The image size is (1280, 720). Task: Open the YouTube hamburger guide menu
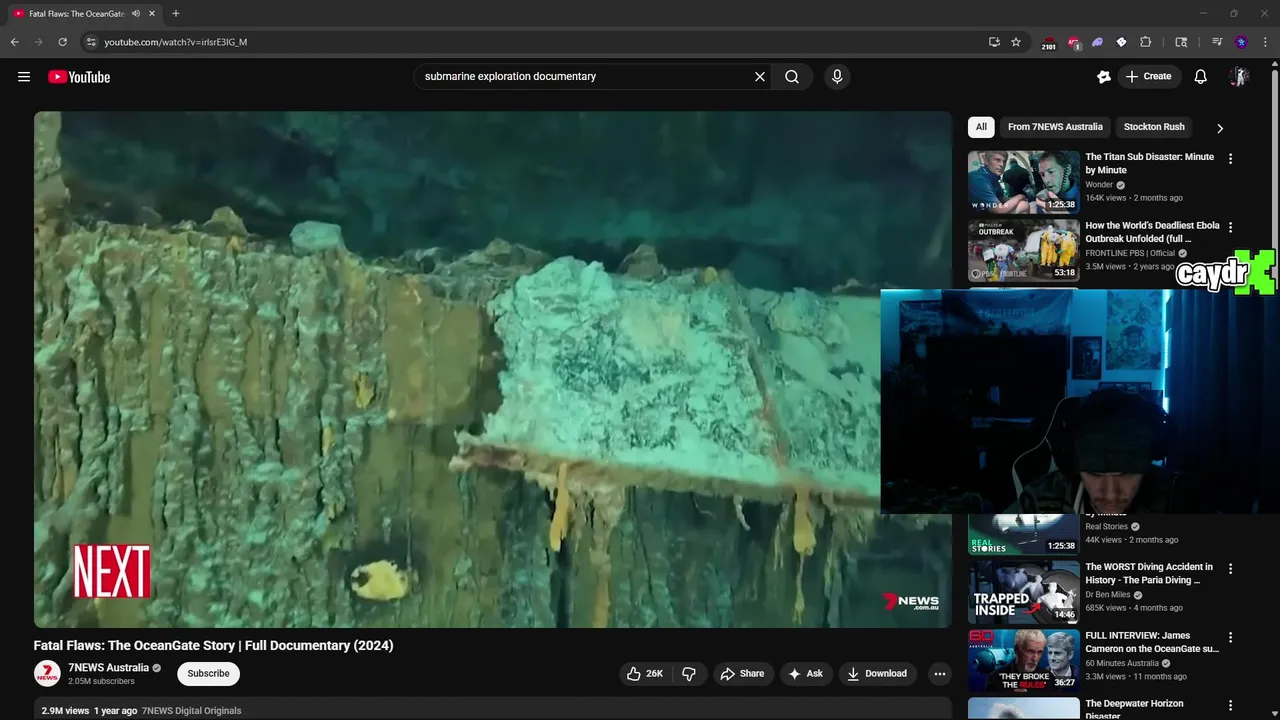click(x=24, y=77)
